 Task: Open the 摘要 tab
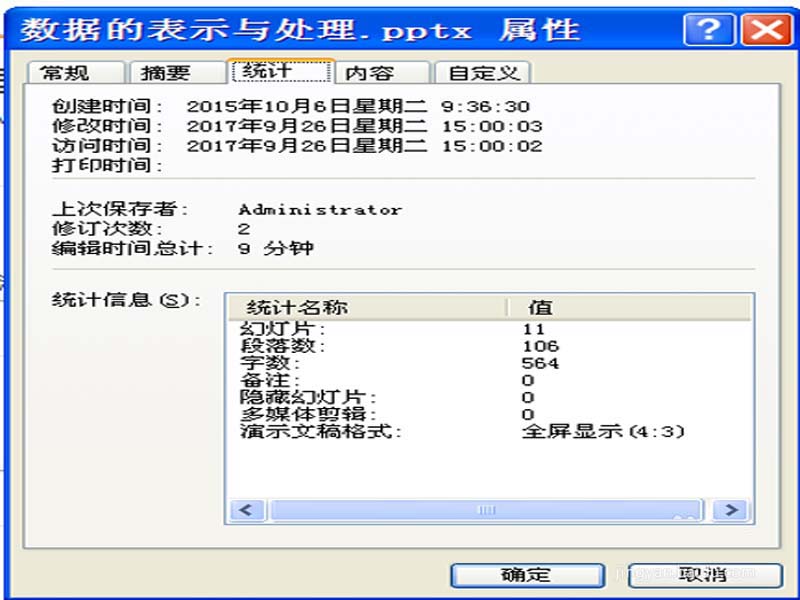[177, 72]
